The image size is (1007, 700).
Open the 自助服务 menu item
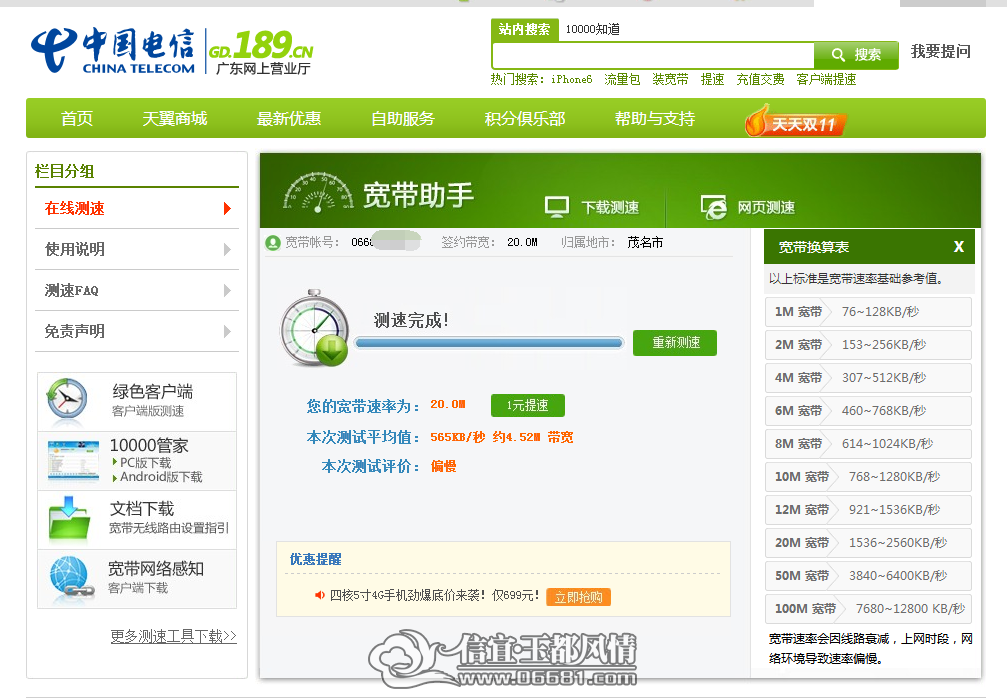point(403,118)
